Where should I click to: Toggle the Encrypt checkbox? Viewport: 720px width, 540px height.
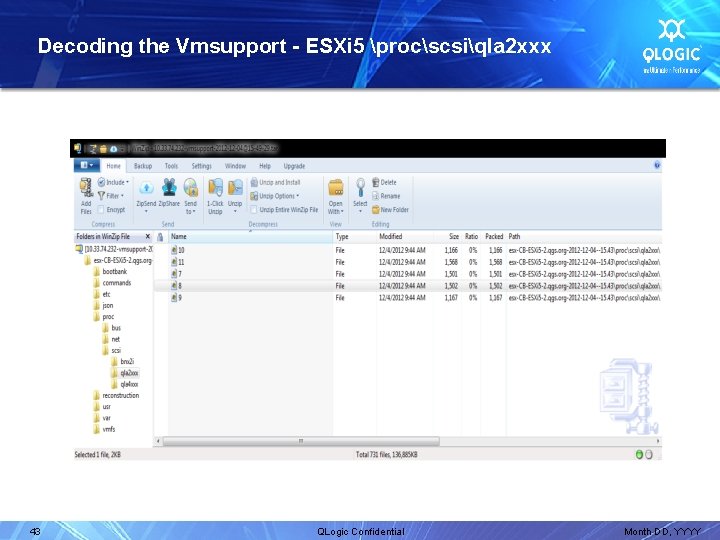[x=101, y=210]
